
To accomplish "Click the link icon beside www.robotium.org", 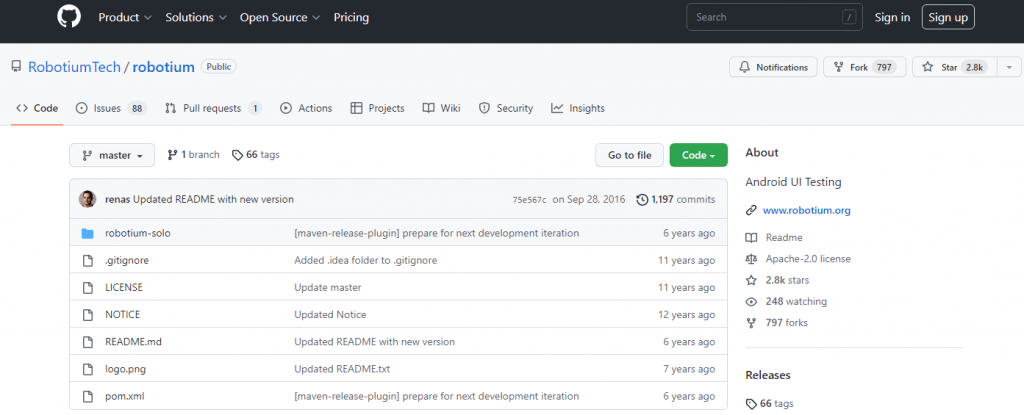I will click(751, 211).
